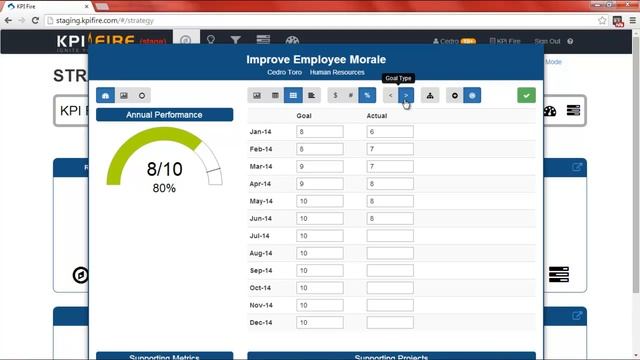Open the chart image view in the left button group
This screenshot has width=640, height=360.
coord(124,96)
